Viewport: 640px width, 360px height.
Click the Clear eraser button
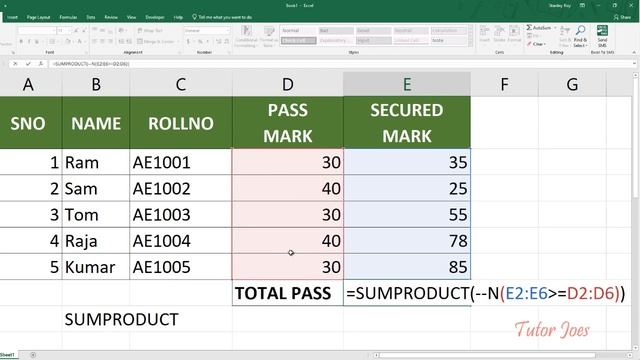(x=536, y=44)
